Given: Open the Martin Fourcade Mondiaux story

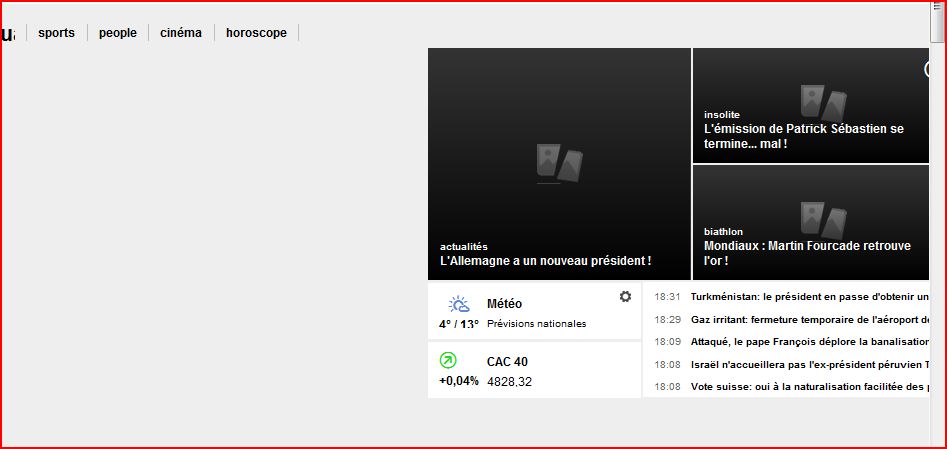Looking at the screenshot, I should (807, 253).
